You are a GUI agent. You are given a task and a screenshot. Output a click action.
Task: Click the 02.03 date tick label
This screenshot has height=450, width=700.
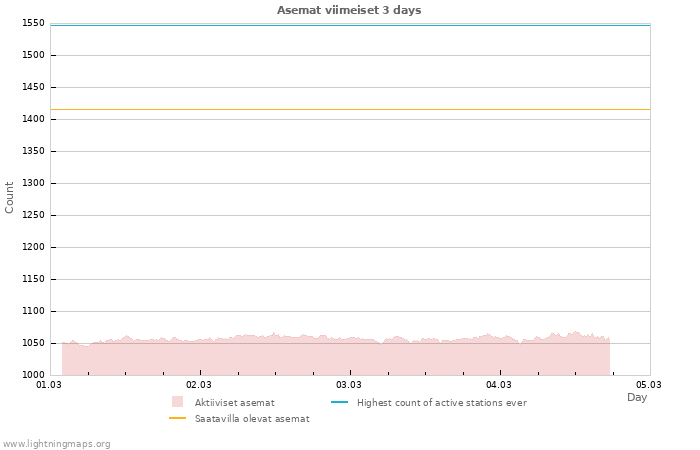tap(199, 384)
